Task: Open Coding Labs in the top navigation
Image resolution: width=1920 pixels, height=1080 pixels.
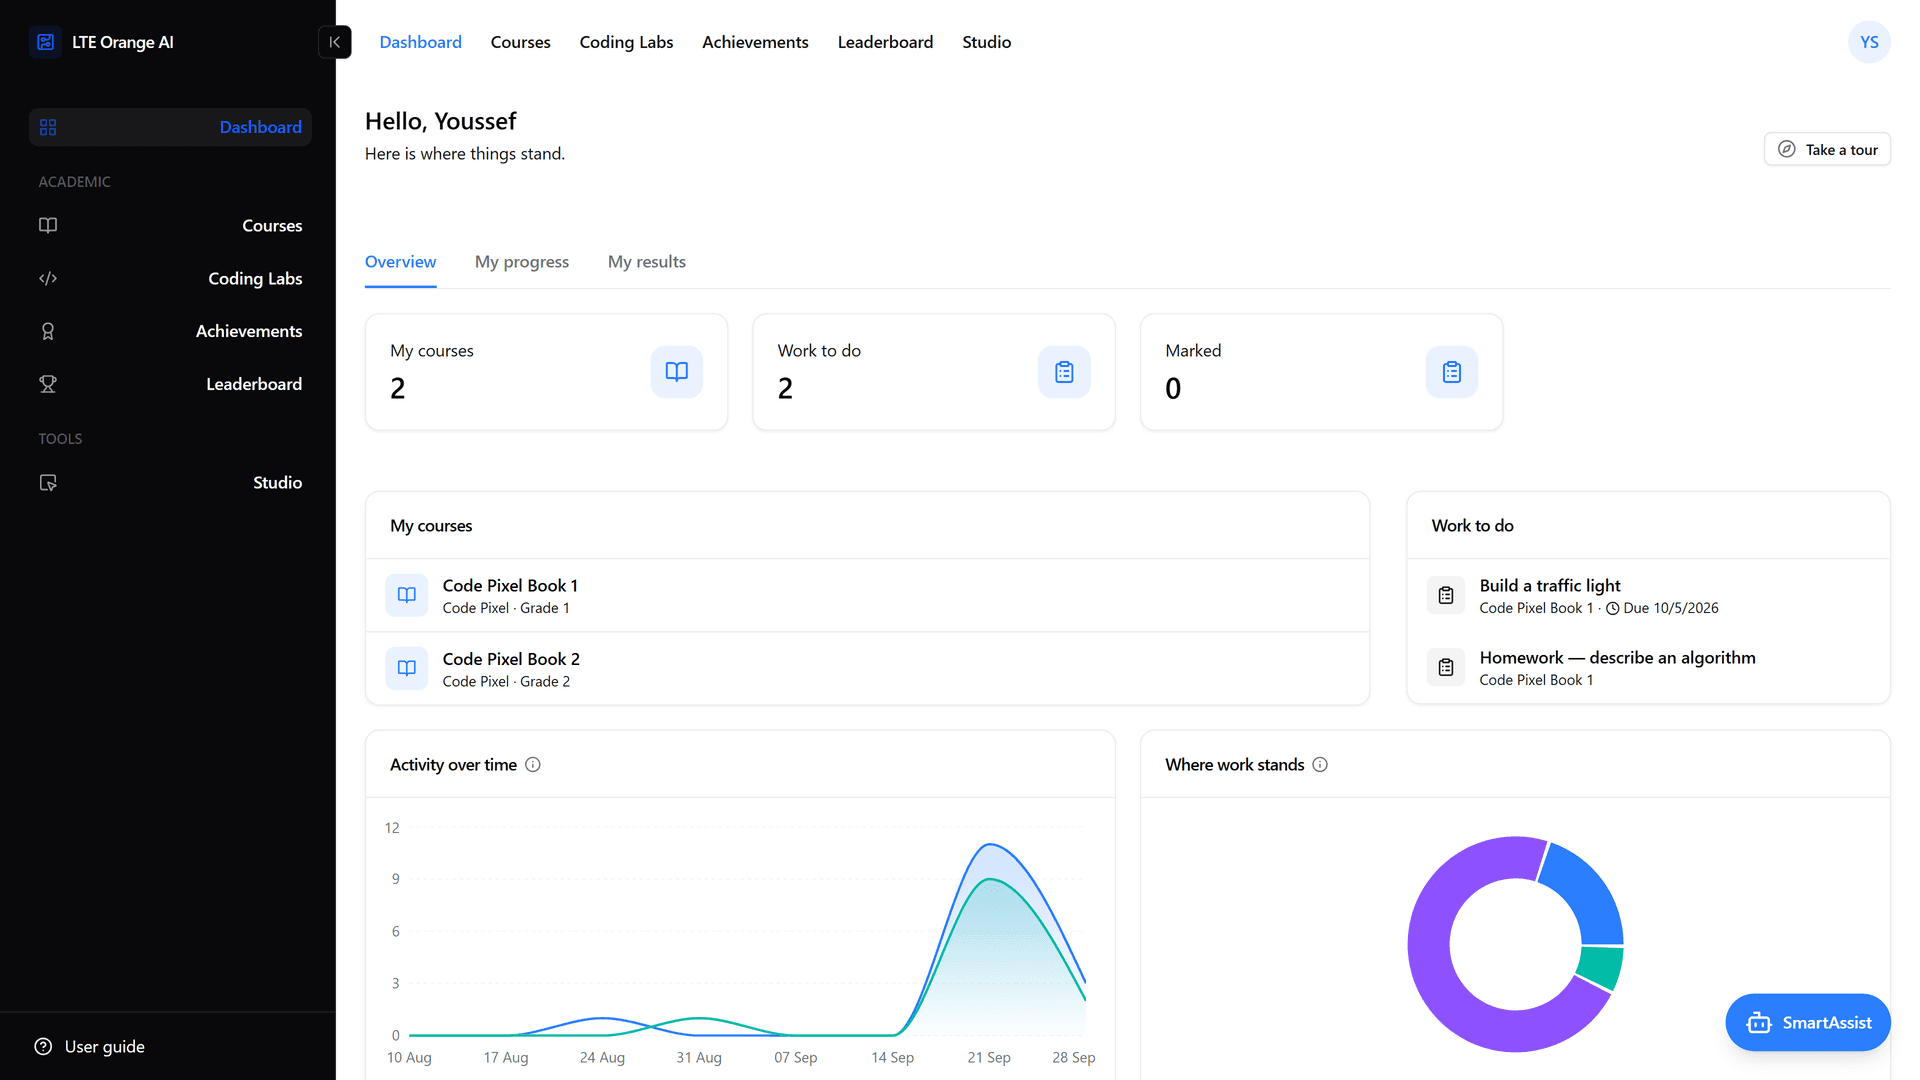Action: (x=626, y=42)
